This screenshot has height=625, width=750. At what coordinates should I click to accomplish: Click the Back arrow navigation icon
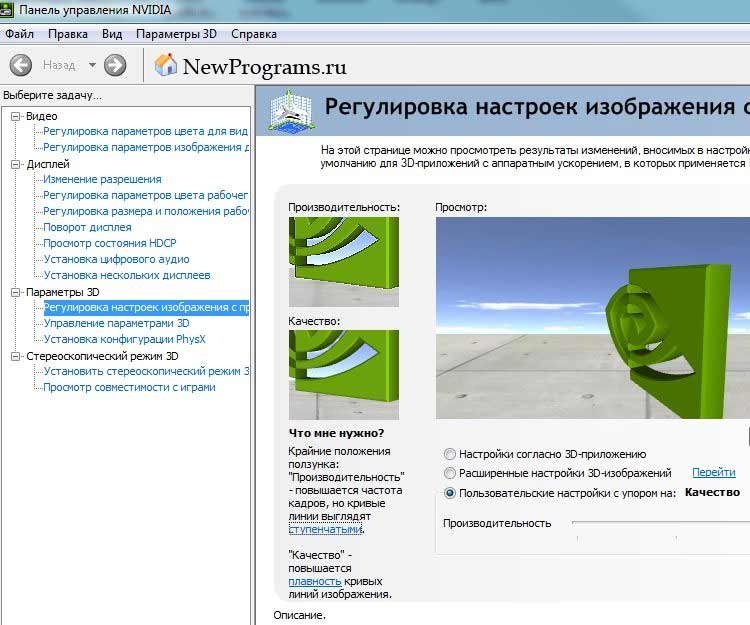click(21, 65)
